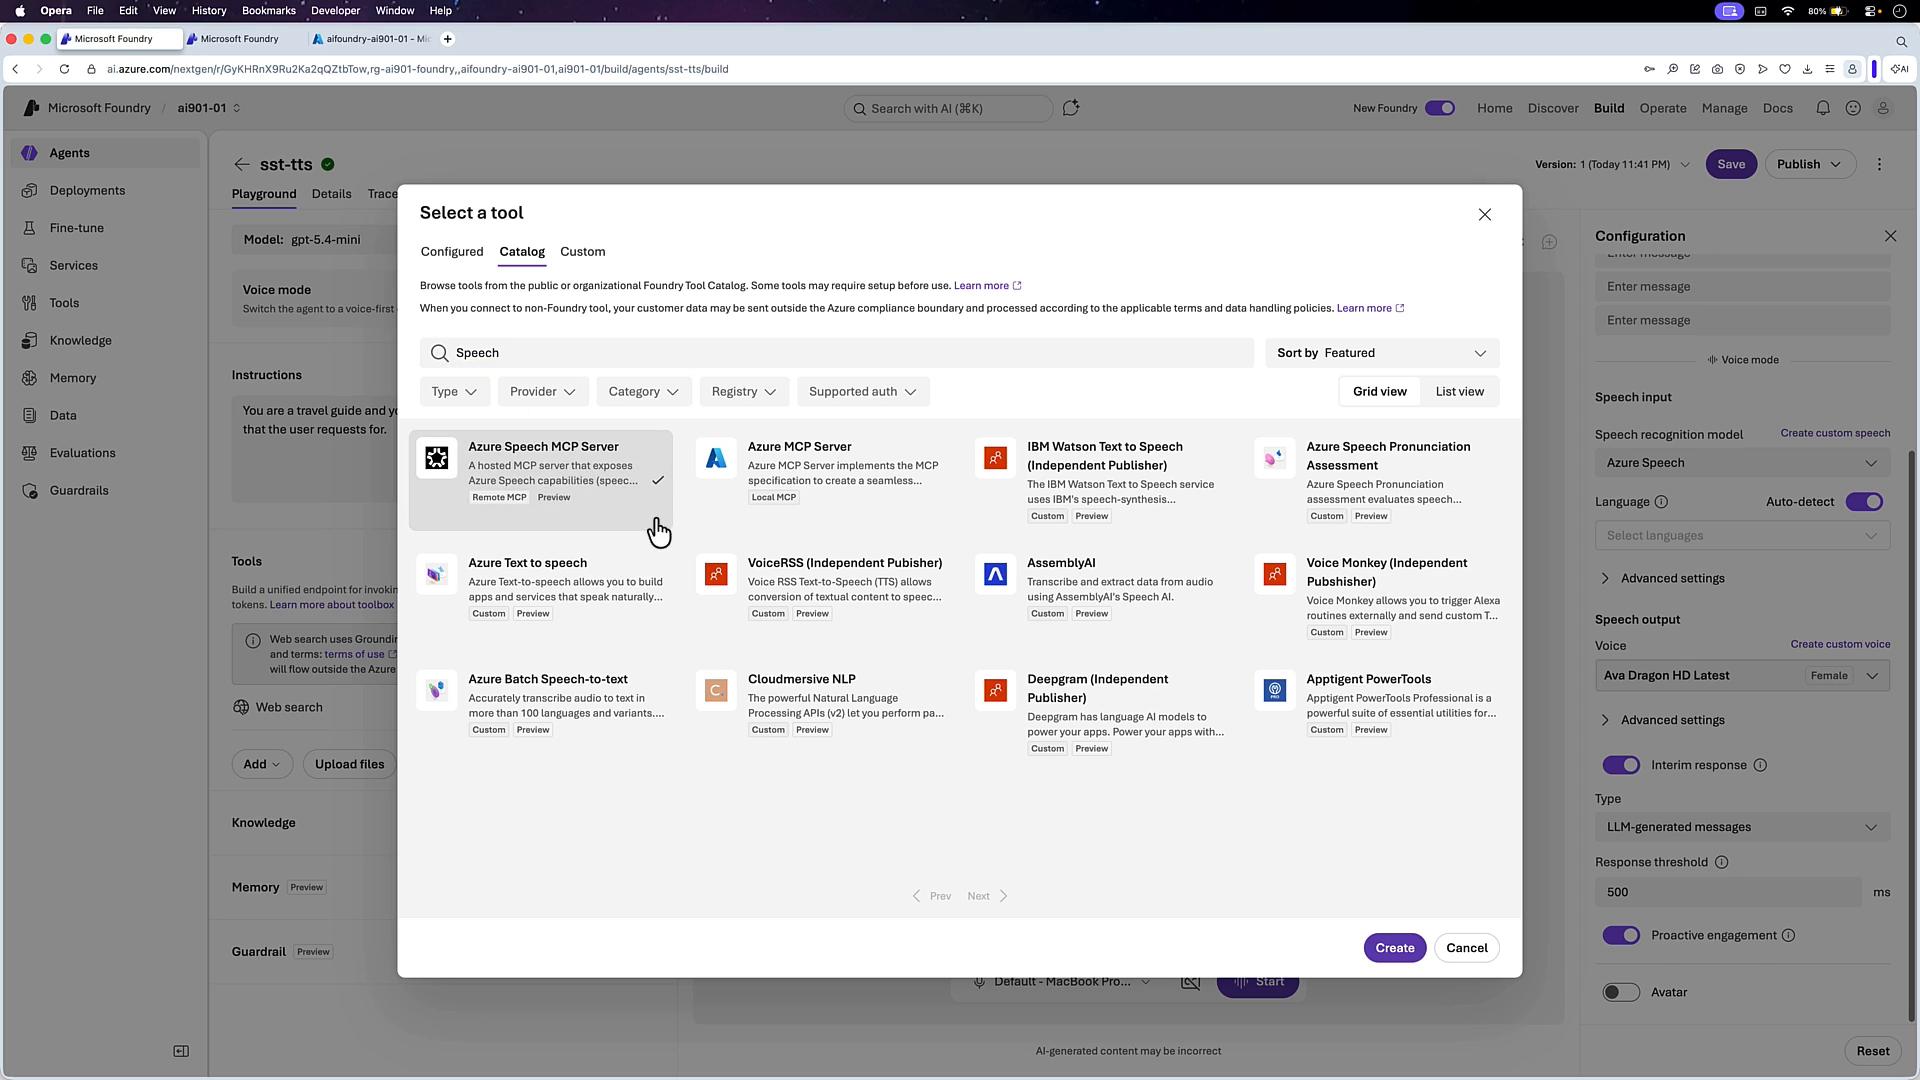Open the Type filter dropdown
This screenshot has height=1080, width=1920.
(454, 392)
